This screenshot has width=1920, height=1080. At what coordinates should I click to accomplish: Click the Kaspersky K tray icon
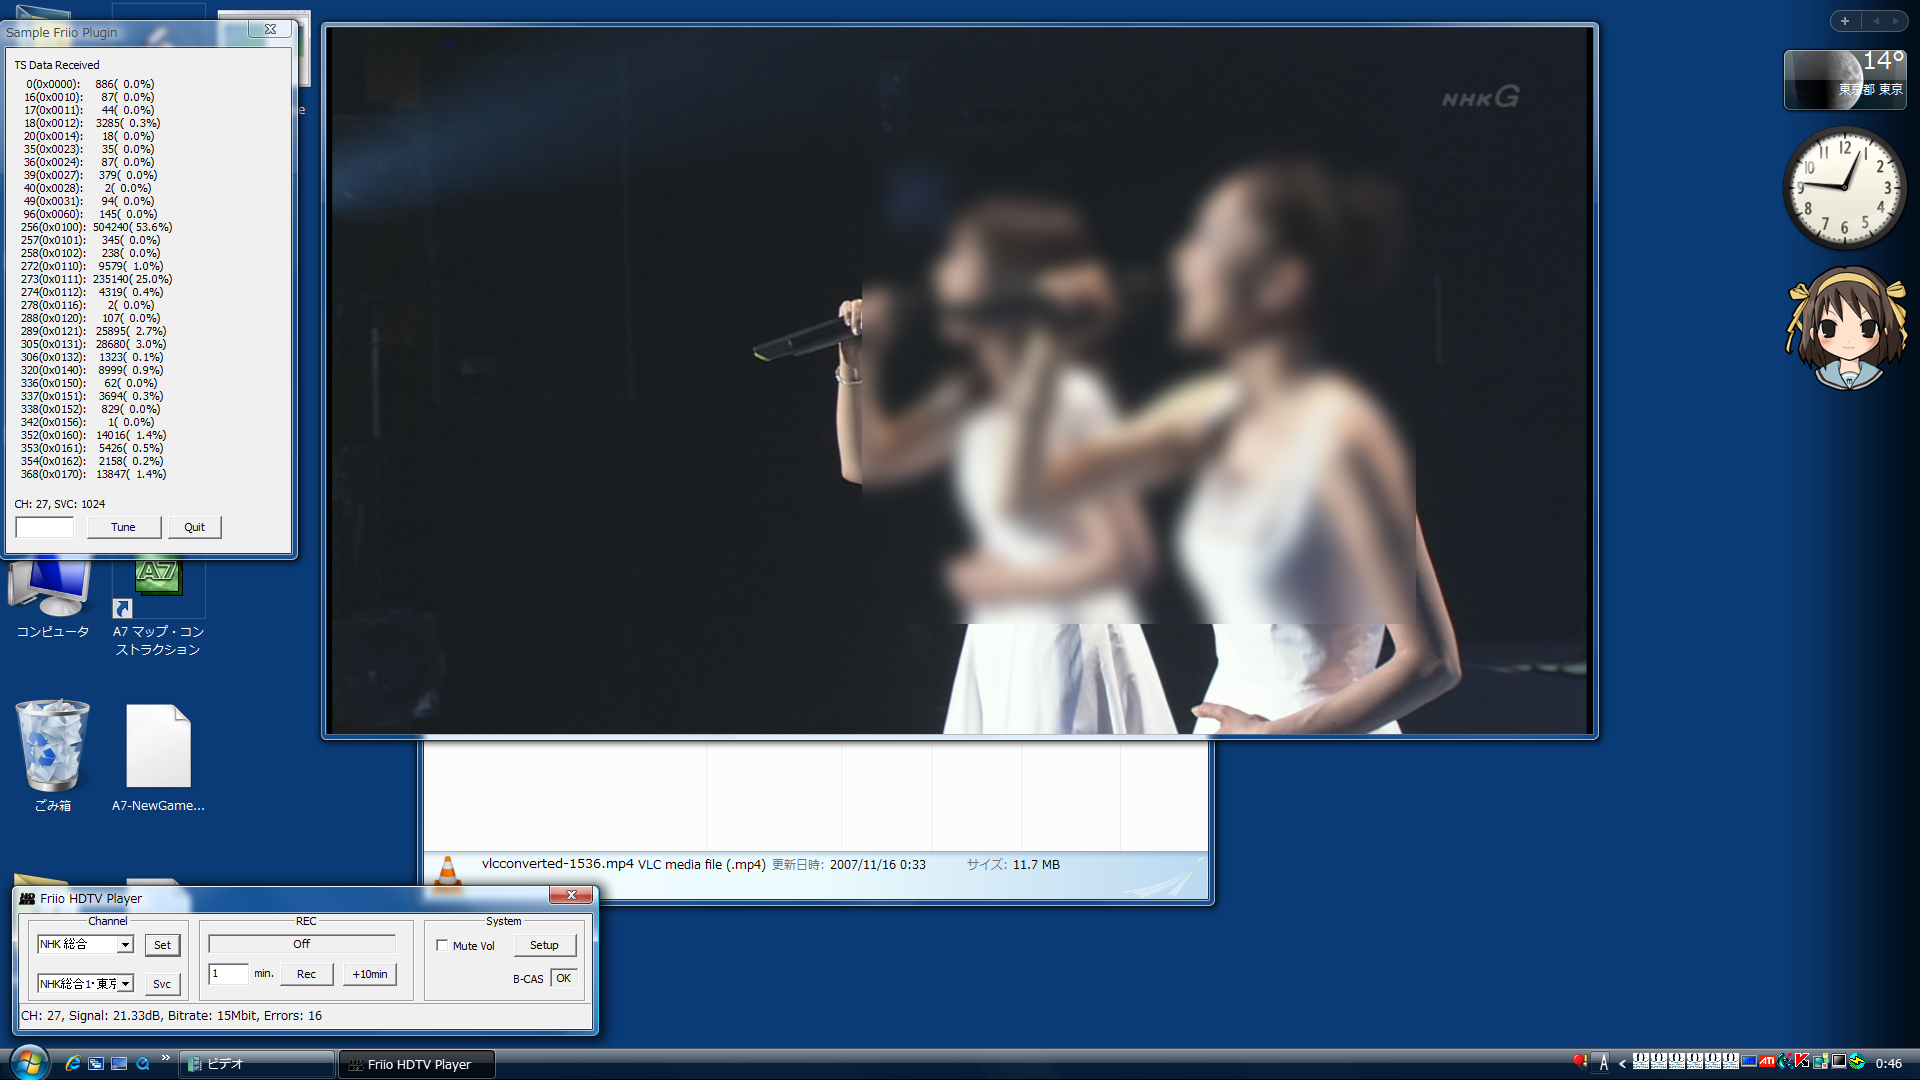[x=1802, y=1061]
